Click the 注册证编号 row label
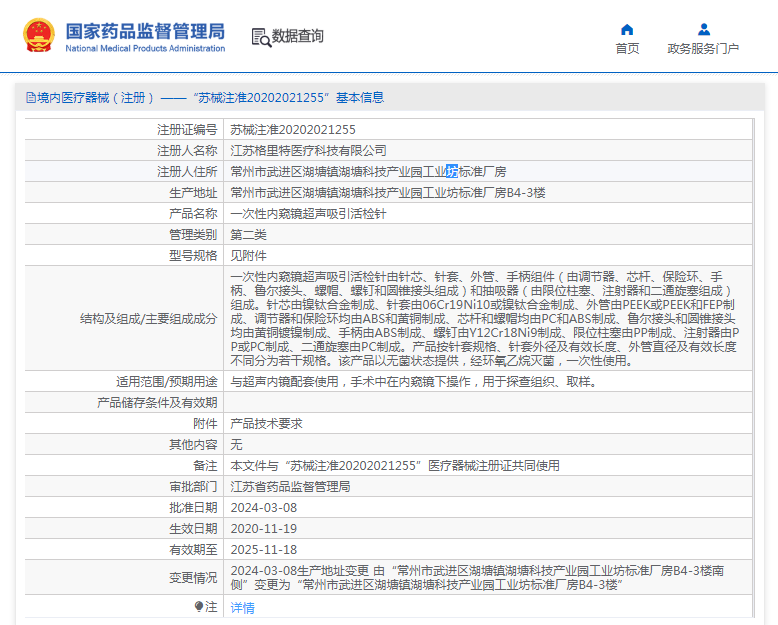Image resolution: width=778 pixels, height=625 pixels. click(x=187, y=130)
